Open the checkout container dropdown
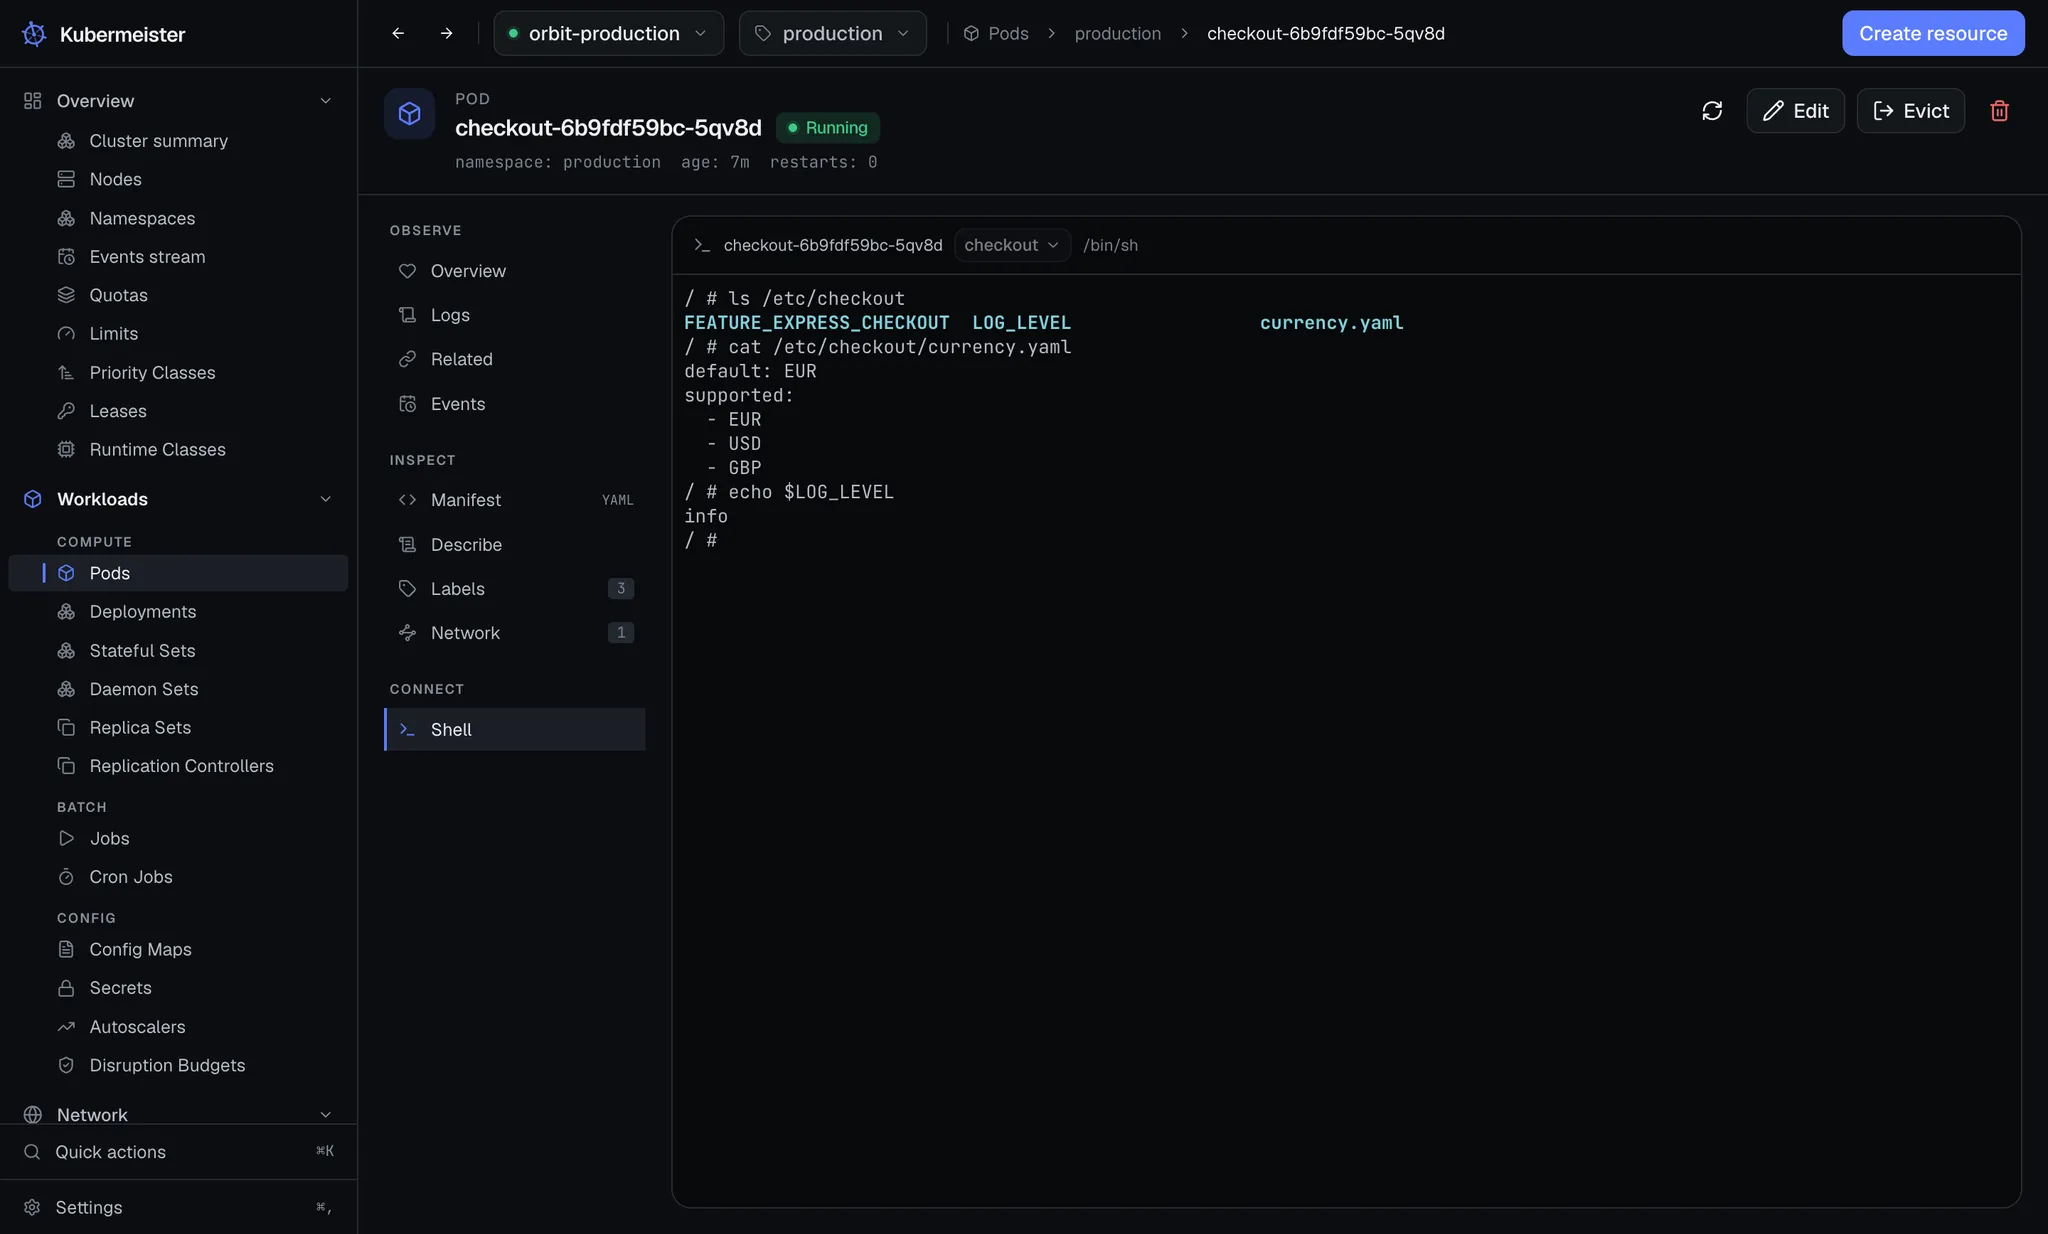The height and width of the screenshot is (1234, 2048). click(1012, 245)
